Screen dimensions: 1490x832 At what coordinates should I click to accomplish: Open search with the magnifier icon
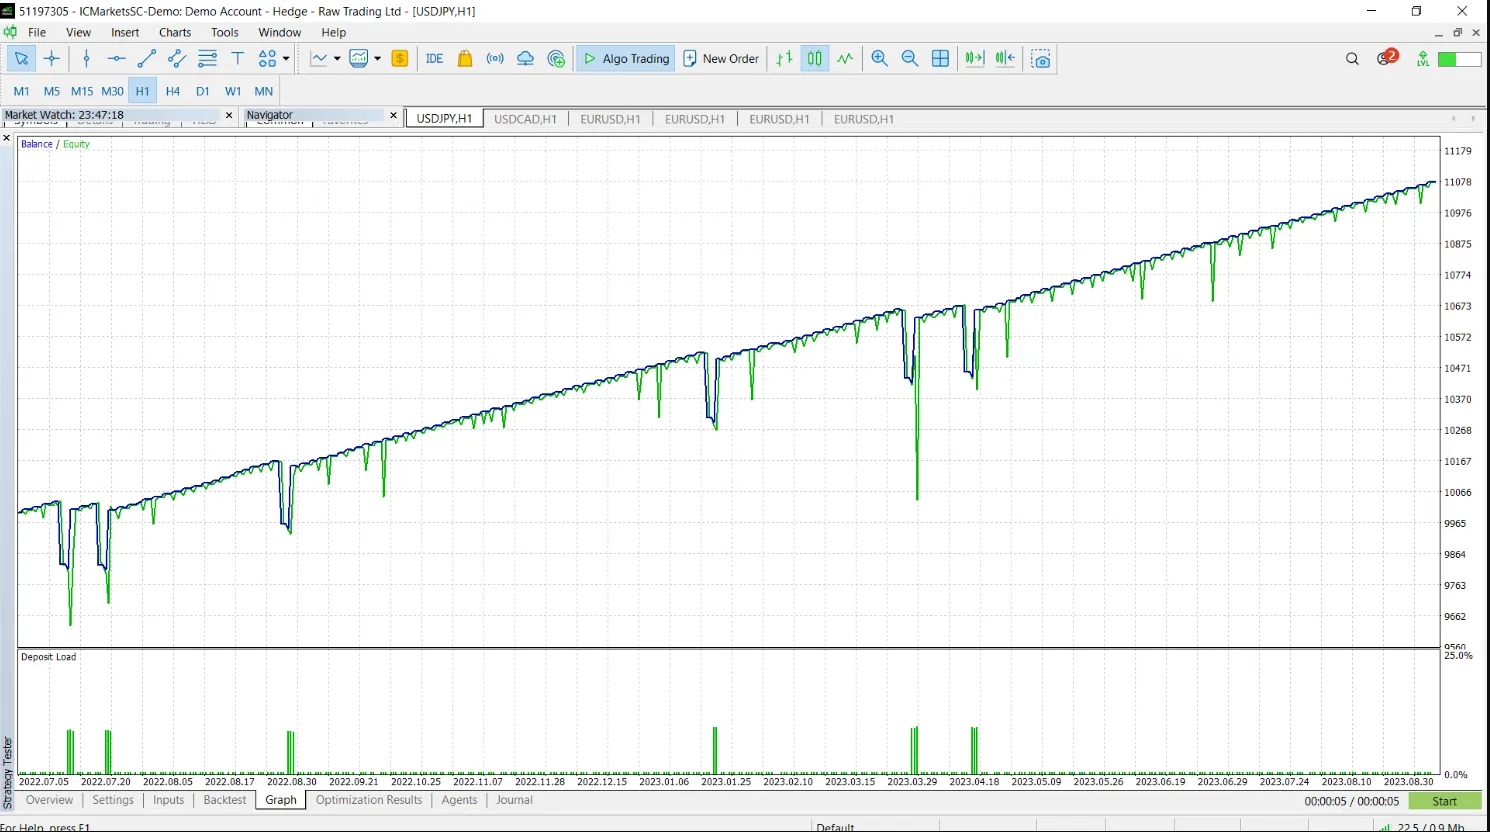pyautogui.click(x=1353, y=59)
